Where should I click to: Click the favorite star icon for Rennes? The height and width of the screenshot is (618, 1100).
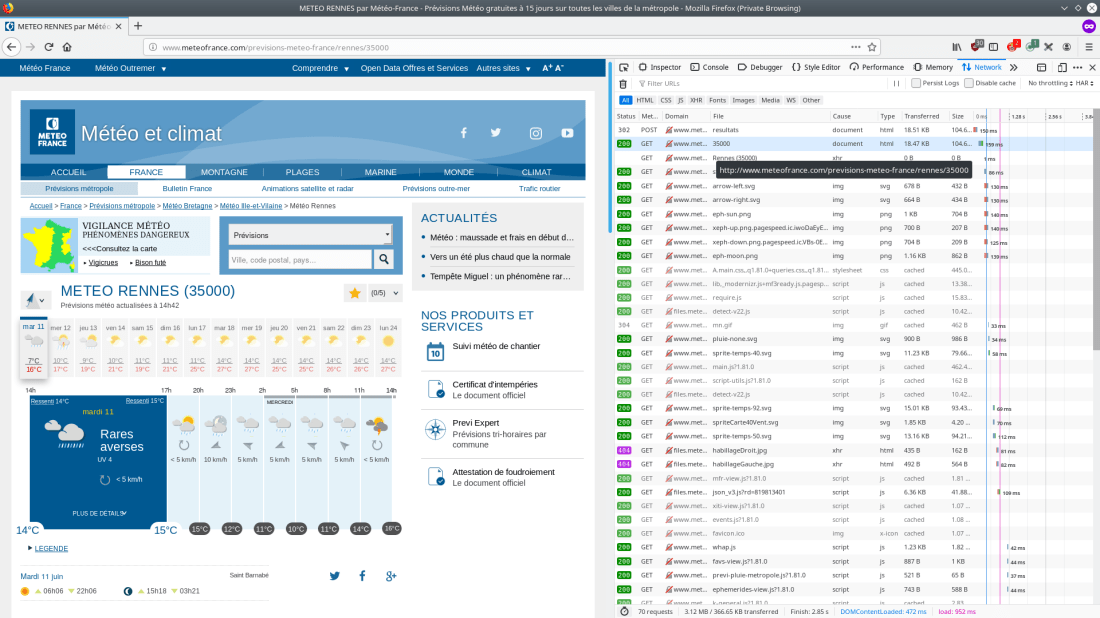tap(353, 293)
